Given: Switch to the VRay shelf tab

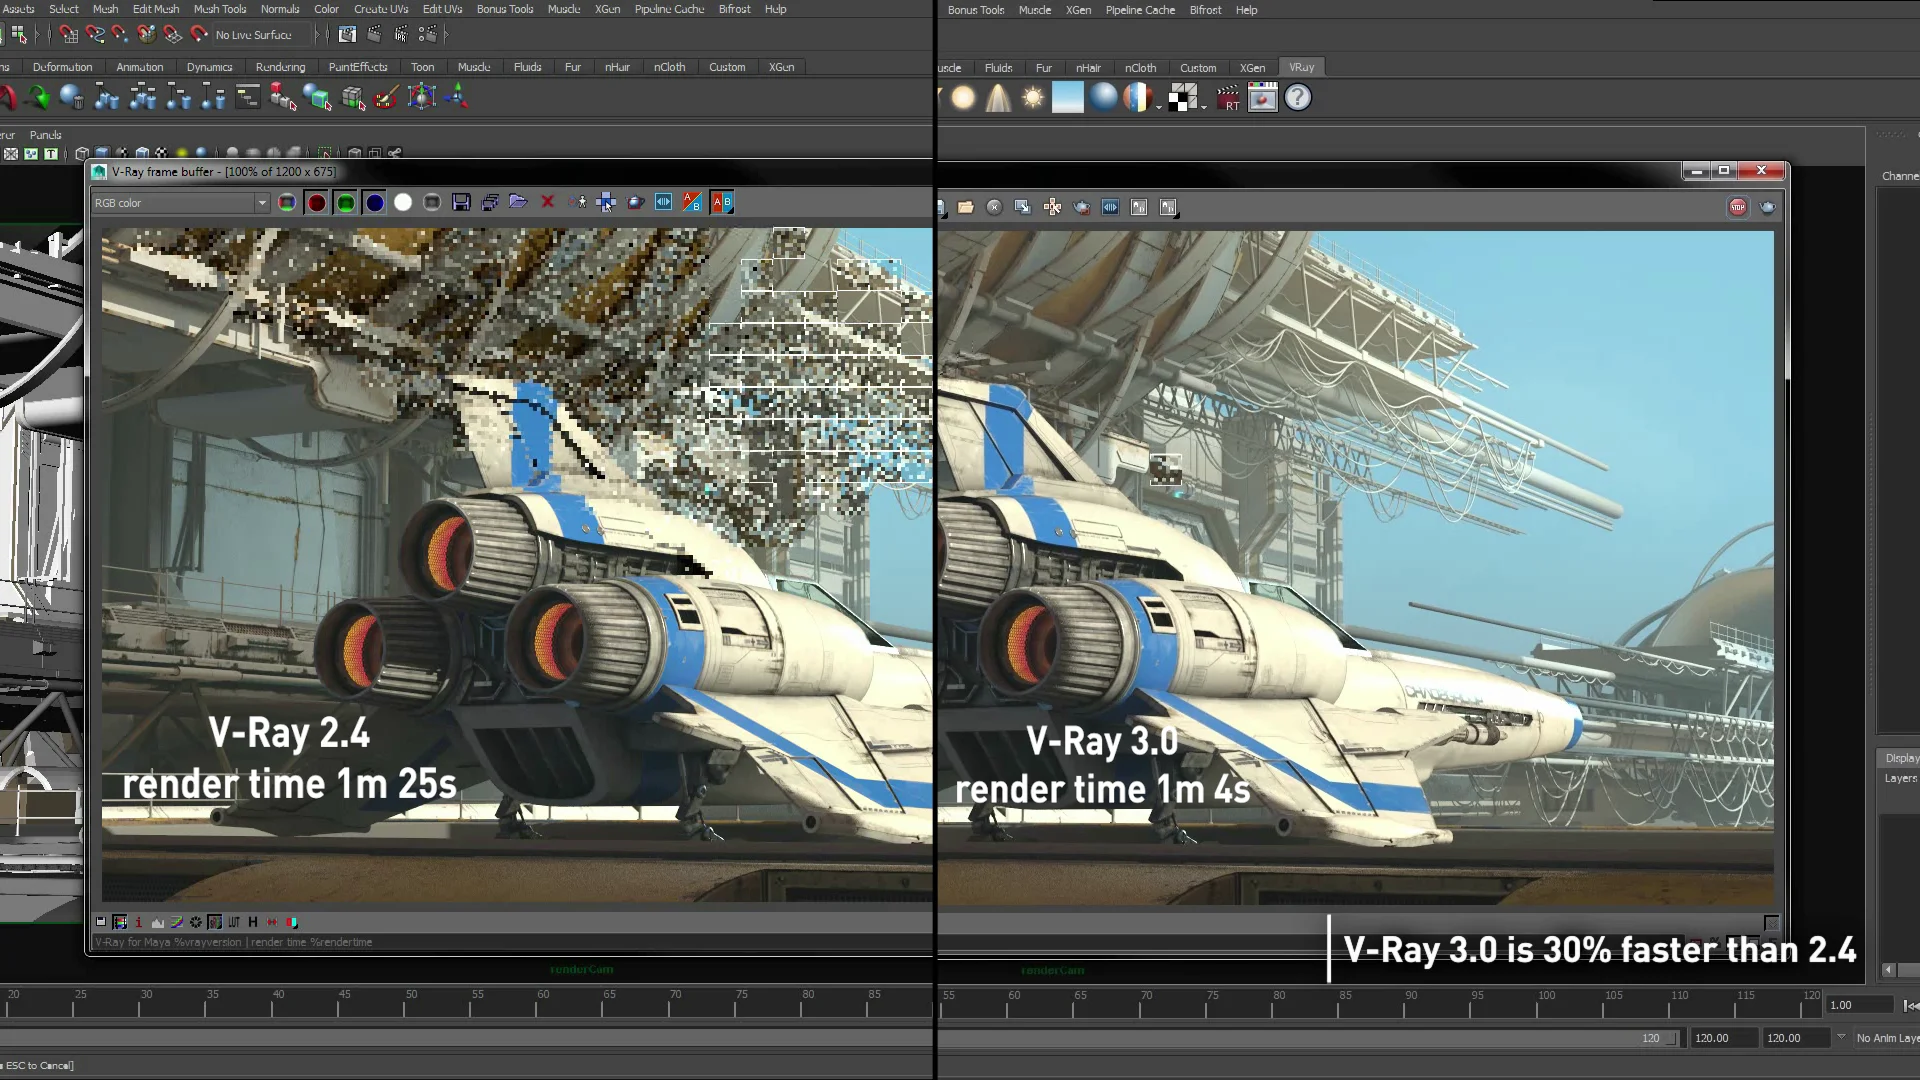Looking at the screenshot, I should pyautogui.click(x=1302, y=67).
